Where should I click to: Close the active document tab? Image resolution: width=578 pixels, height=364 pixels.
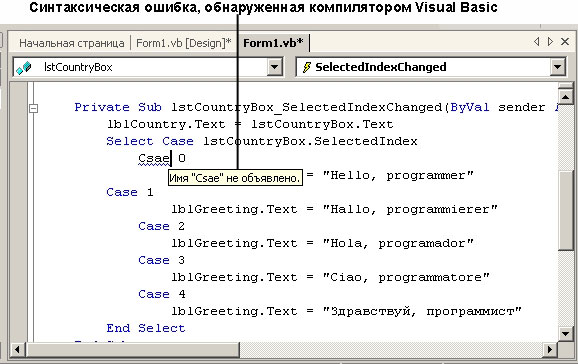coord(565,42)
